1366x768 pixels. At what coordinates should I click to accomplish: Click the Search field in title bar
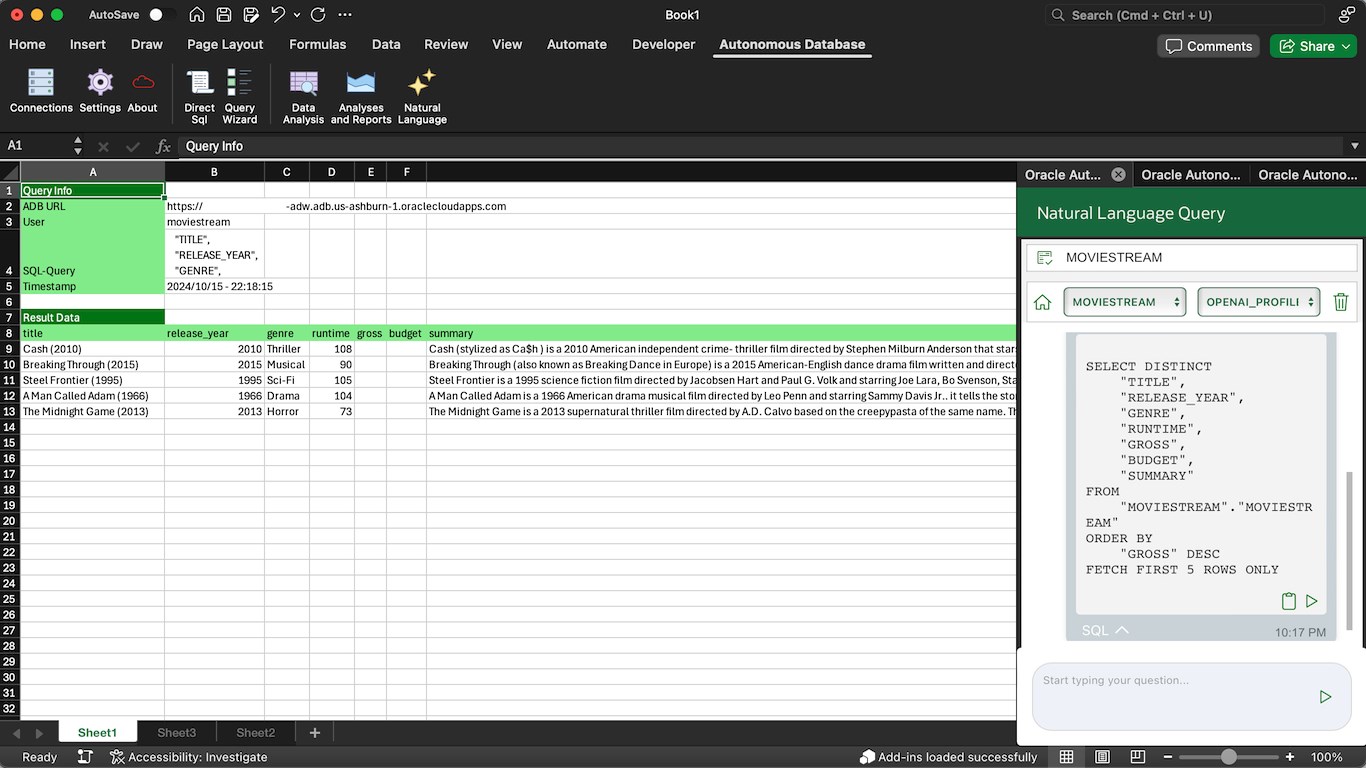[x=1185, y=15]
